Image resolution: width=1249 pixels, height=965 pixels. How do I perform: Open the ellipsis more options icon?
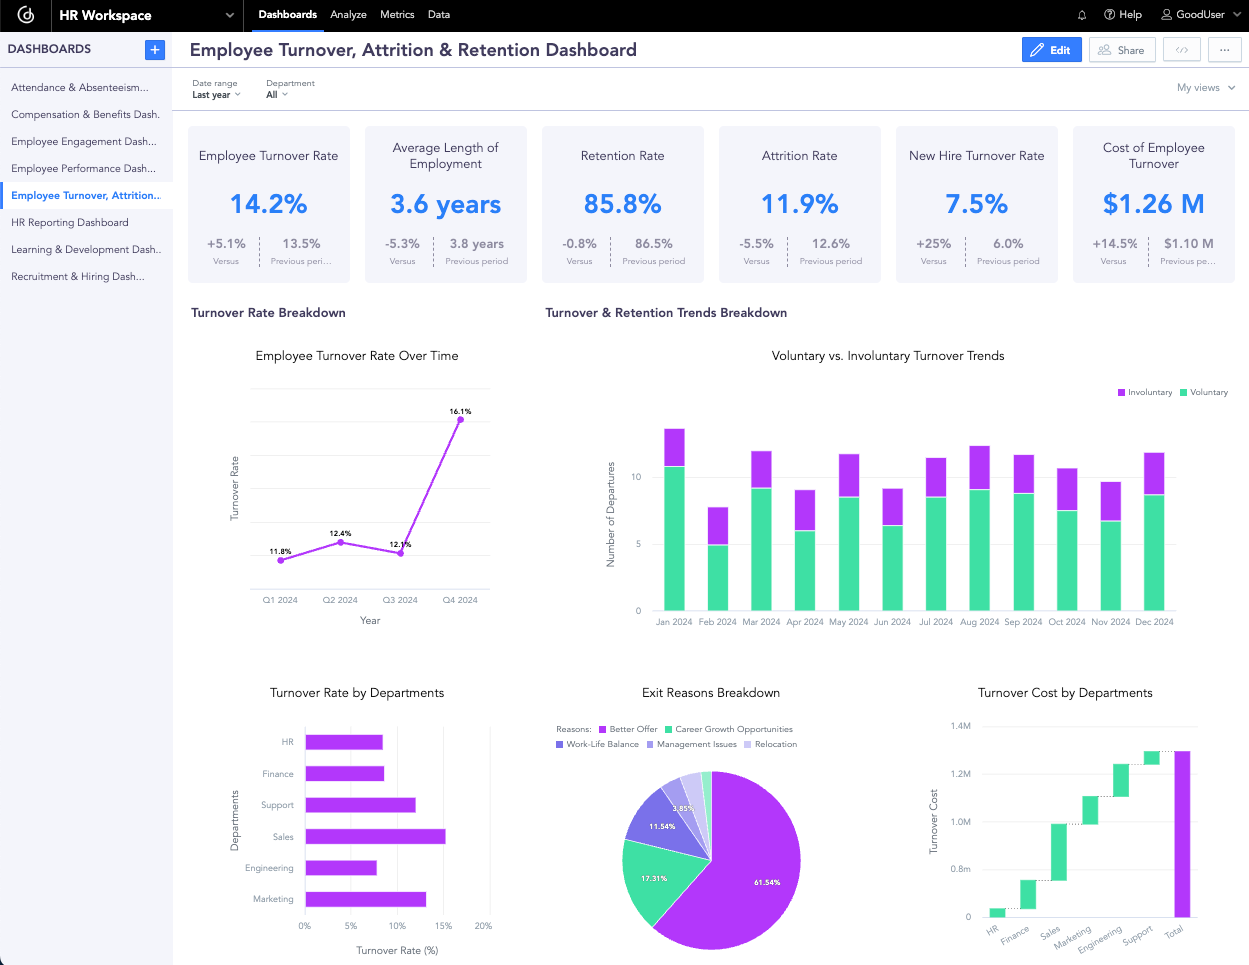pyautogui.click(x=1224, y=49)
